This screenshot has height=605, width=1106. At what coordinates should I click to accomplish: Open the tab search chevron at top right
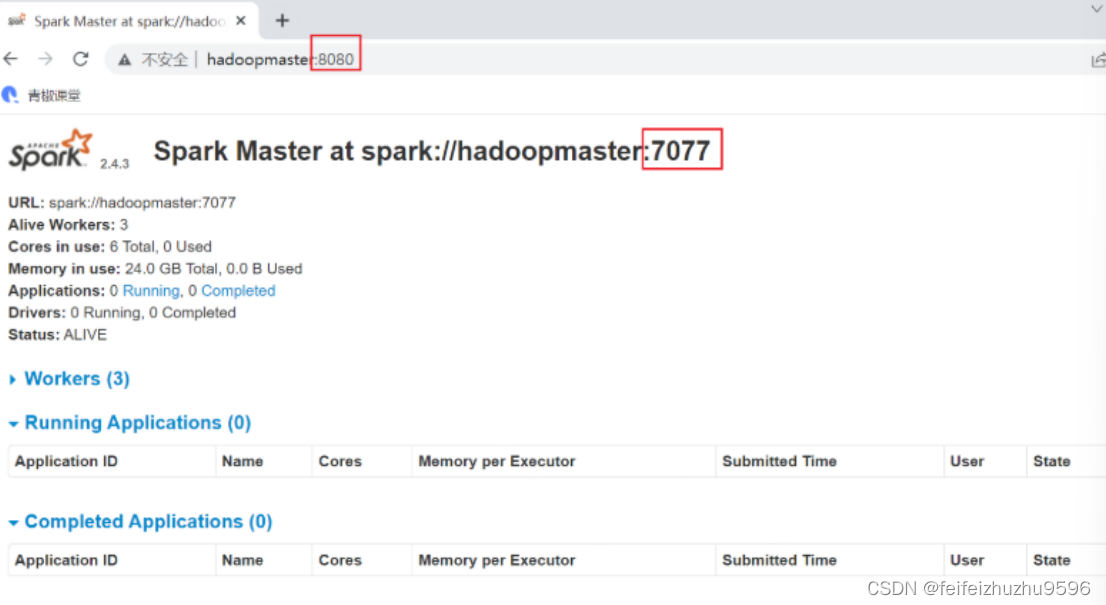point(1098,9)
